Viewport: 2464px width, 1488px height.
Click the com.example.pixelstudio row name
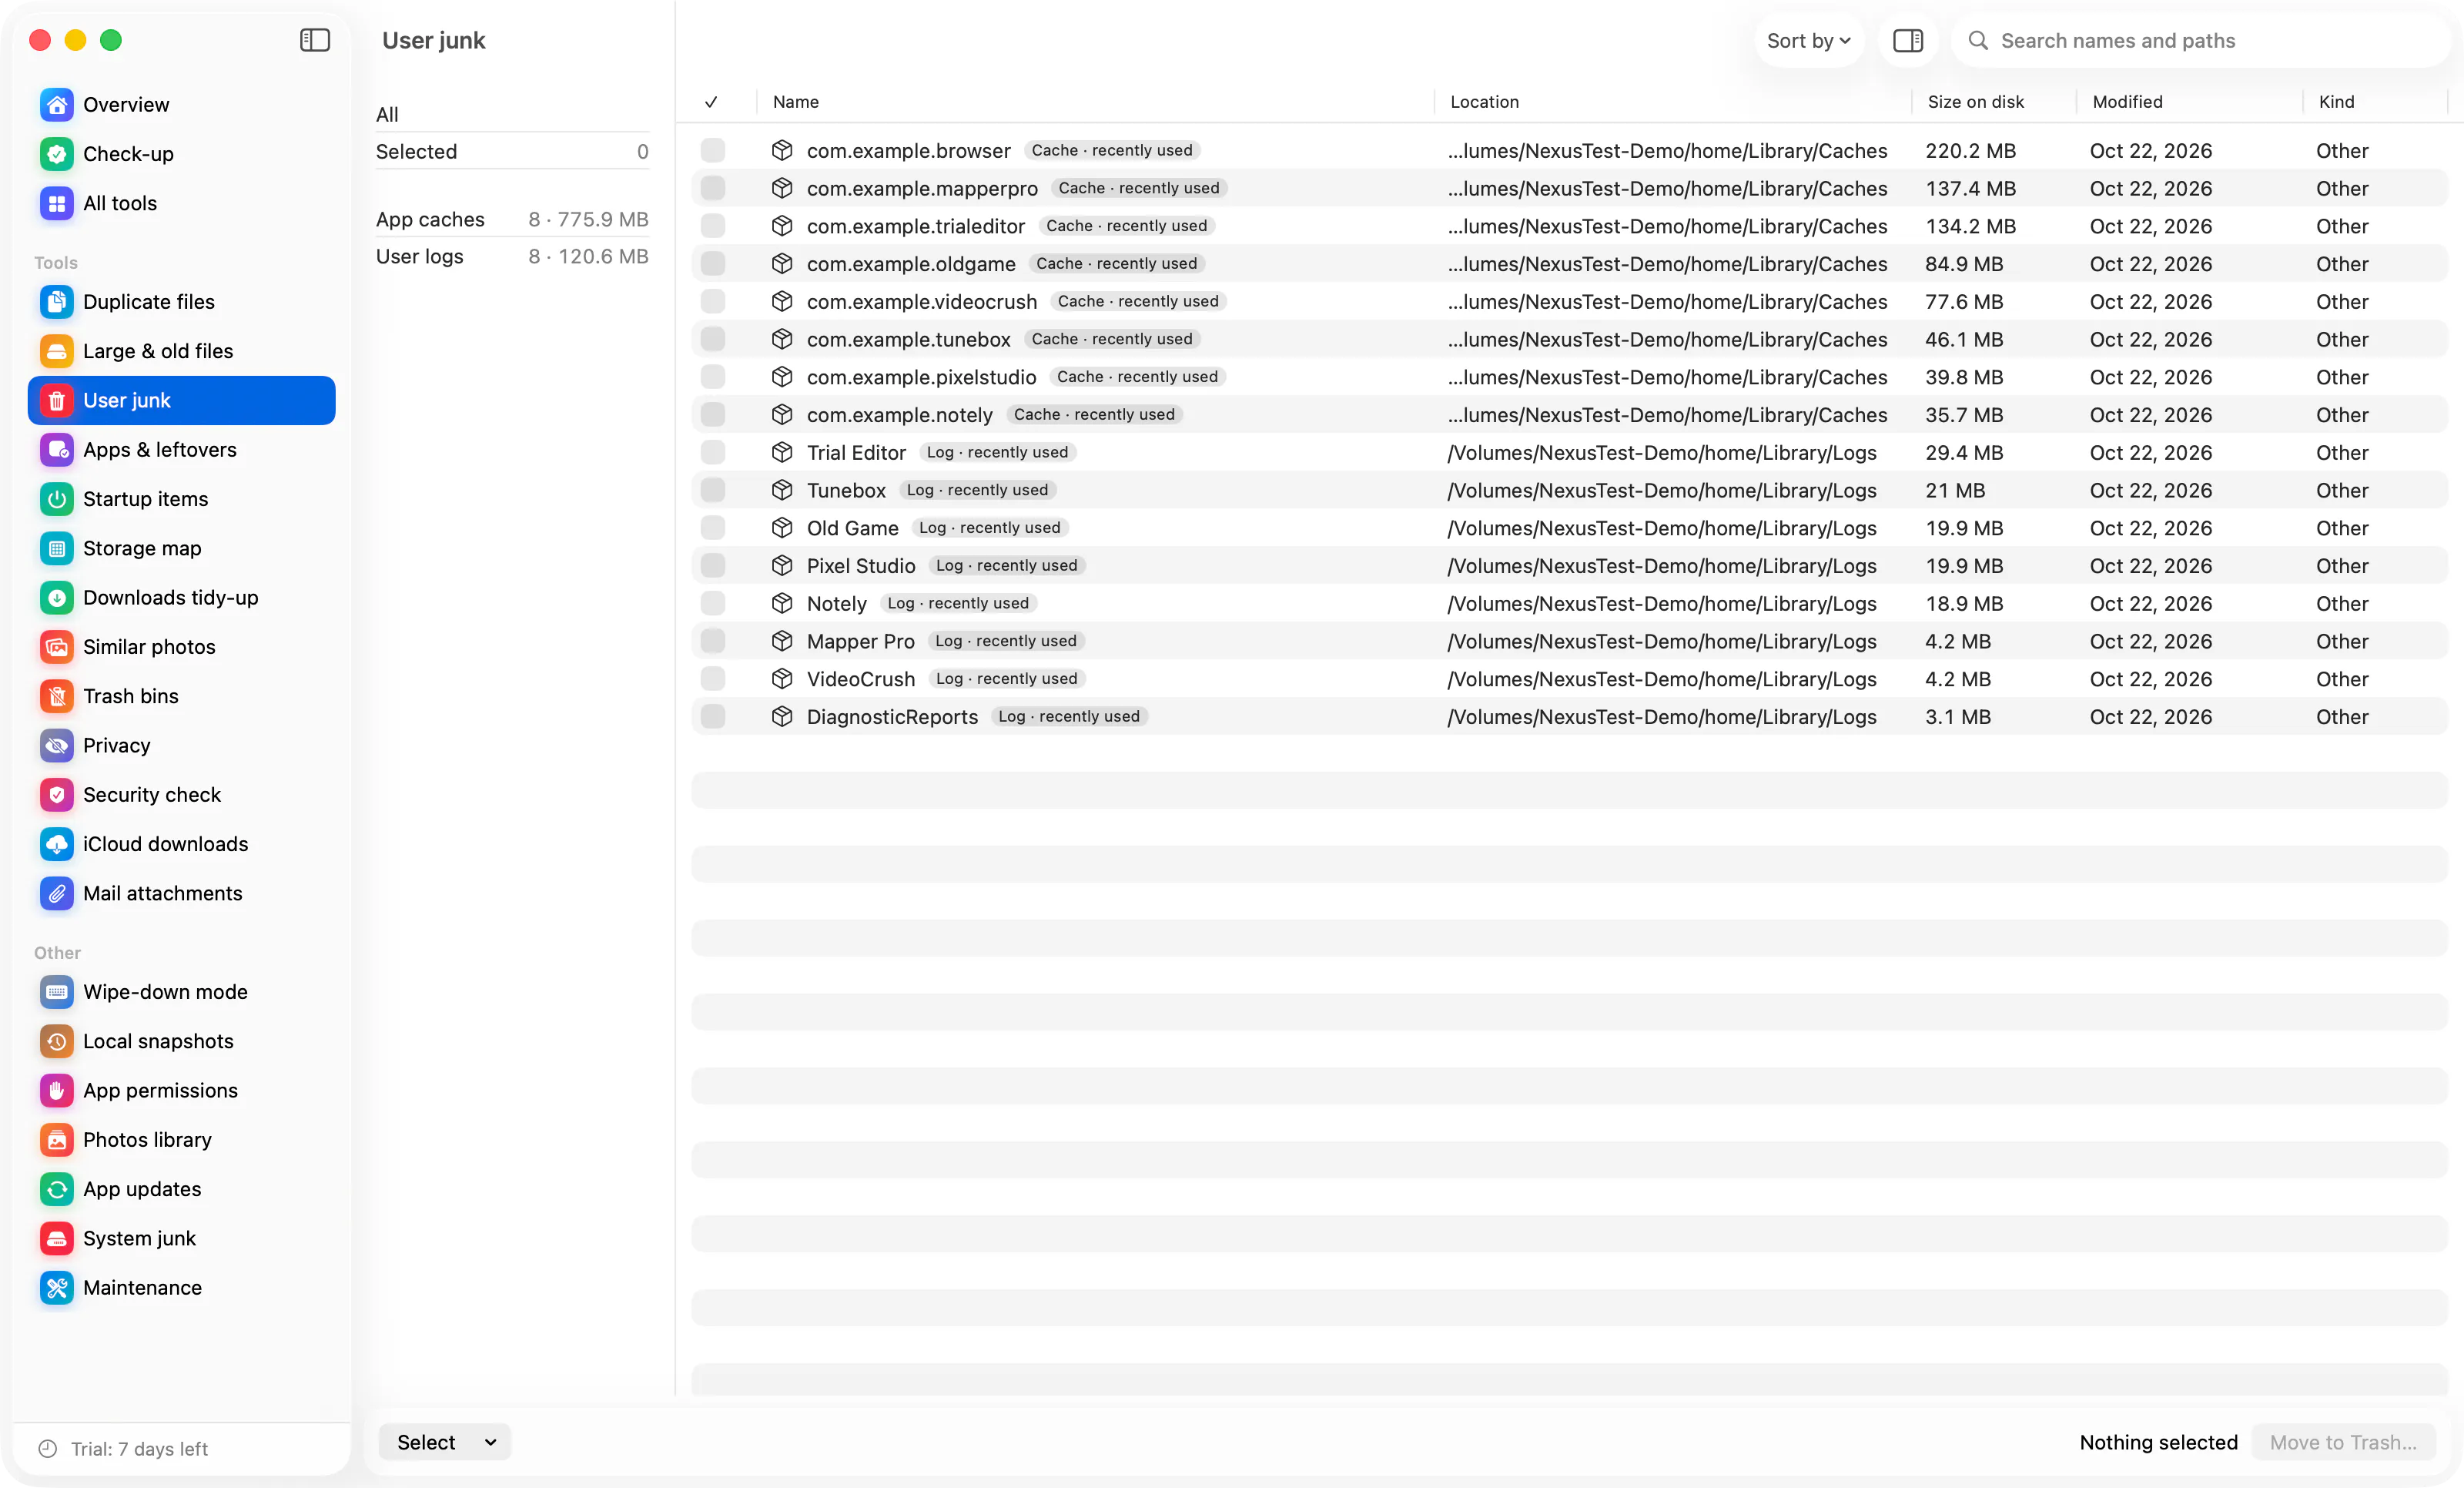coord(921,377)
